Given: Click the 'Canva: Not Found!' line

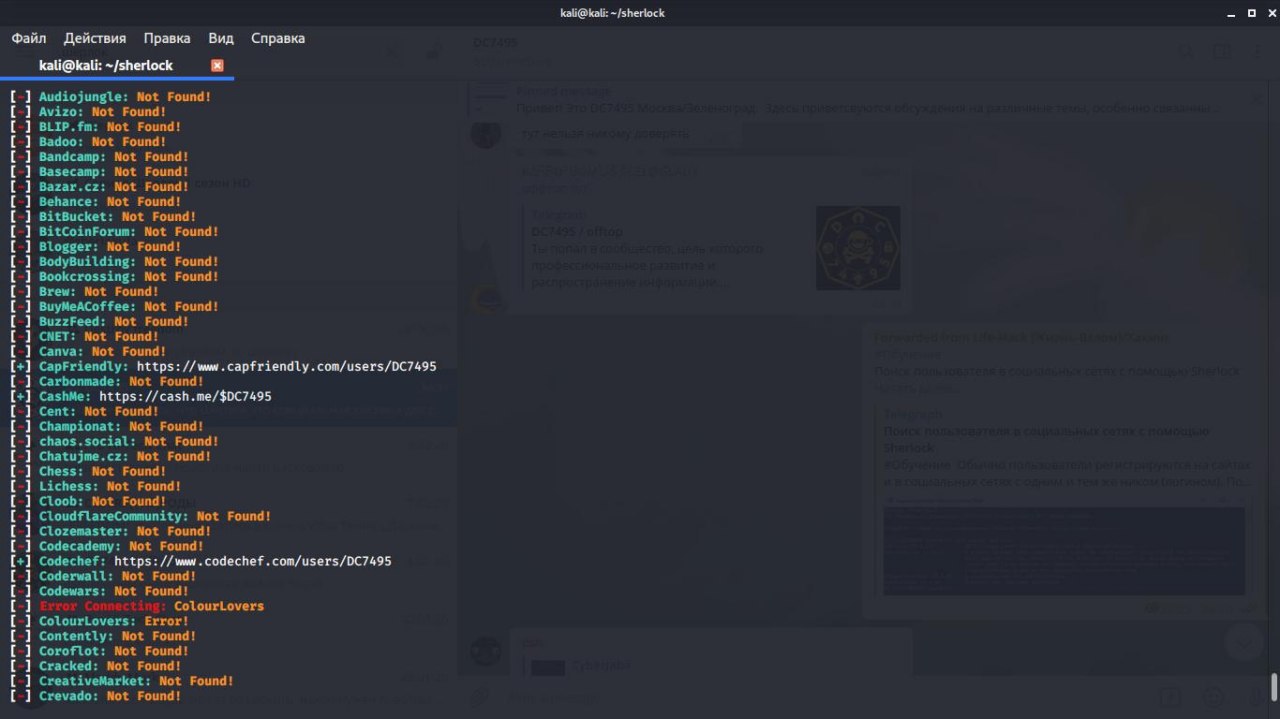Looking at the screenshot, I should coord(88,352).
